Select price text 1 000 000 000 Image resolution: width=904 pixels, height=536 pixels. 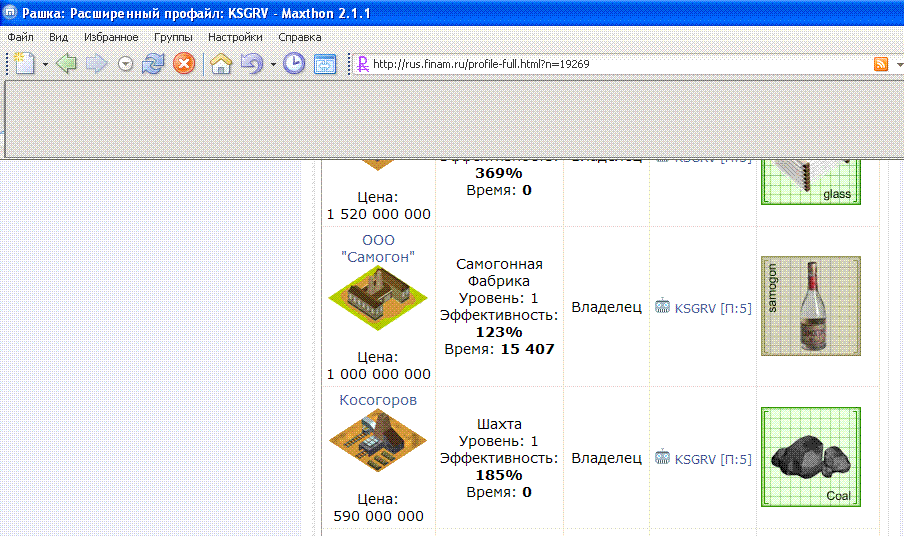378,374
